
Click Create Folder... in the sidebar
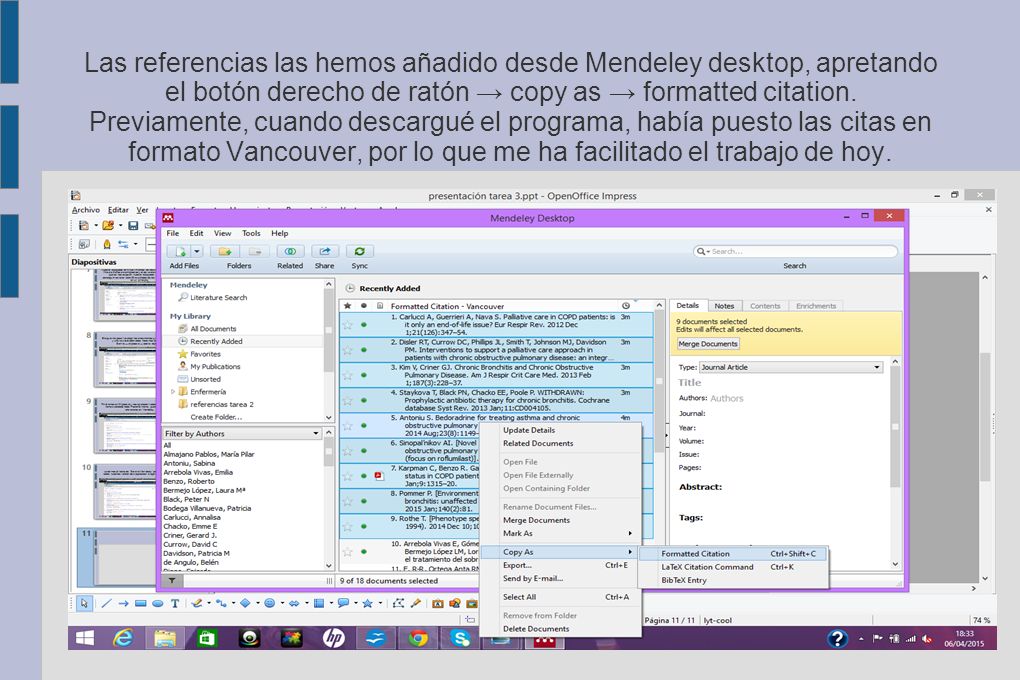click(x=216, y=417)
